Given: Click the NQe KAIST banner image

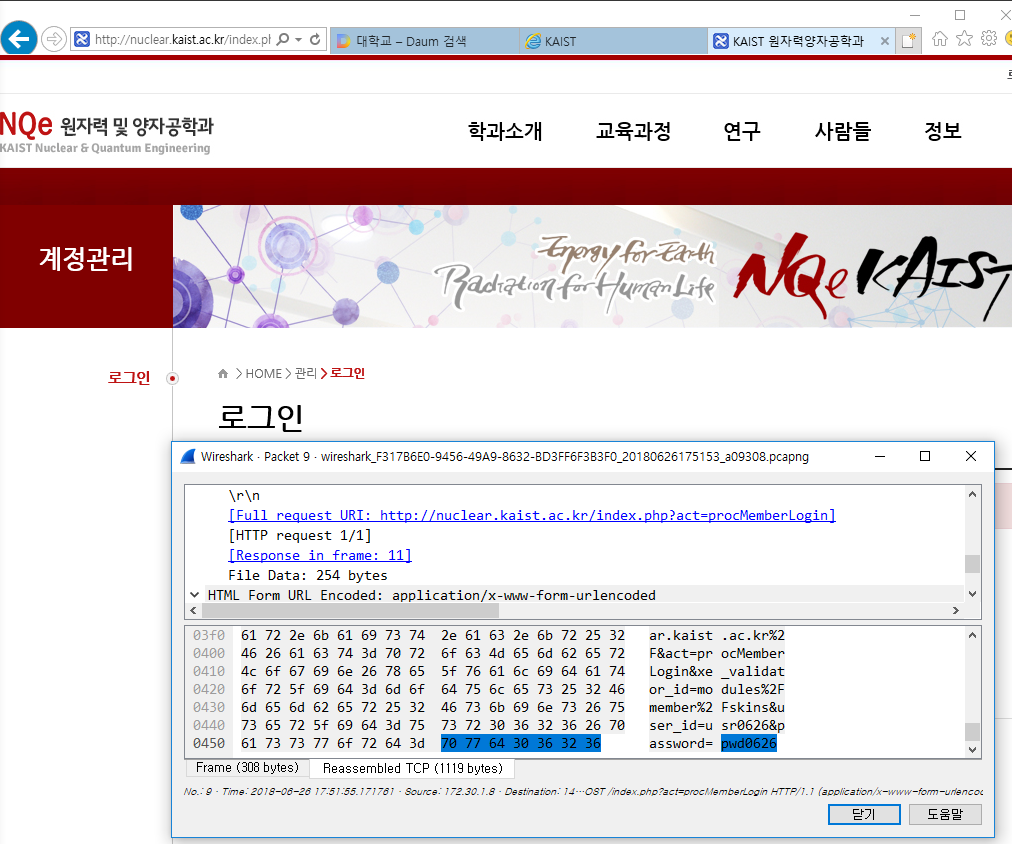Looking at the screenshot, I should pyautogui.click(x=592, y=266).
